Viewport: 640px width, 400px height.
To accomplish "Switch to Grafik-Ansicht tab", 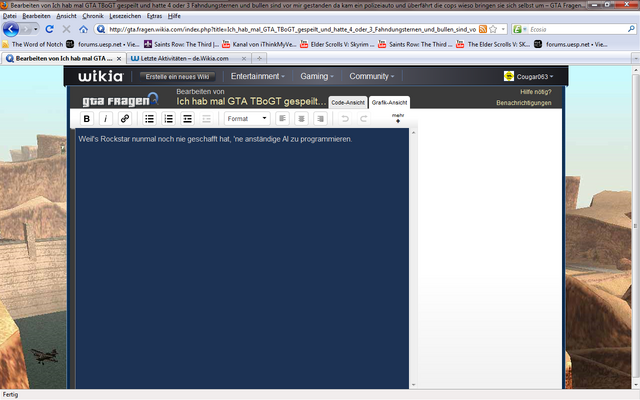I will [389, 102].
